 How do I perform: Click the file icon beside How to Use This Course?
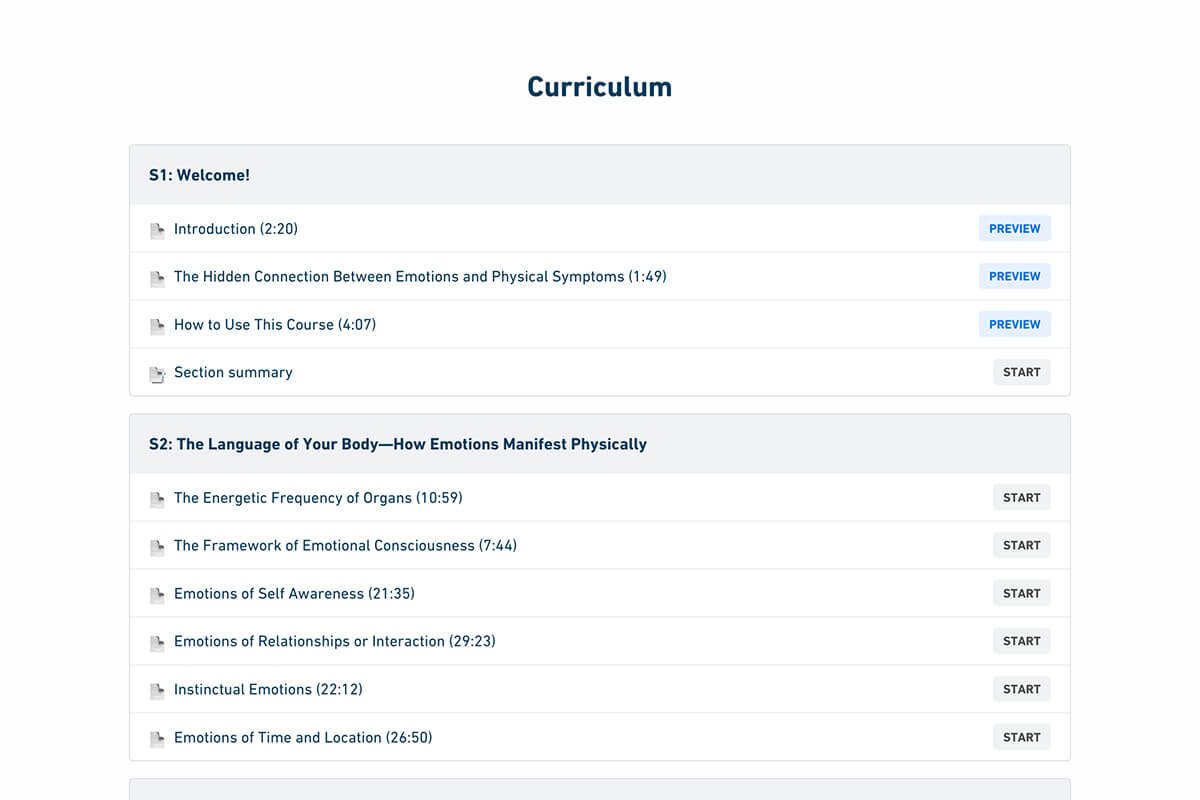pos(157,327)
